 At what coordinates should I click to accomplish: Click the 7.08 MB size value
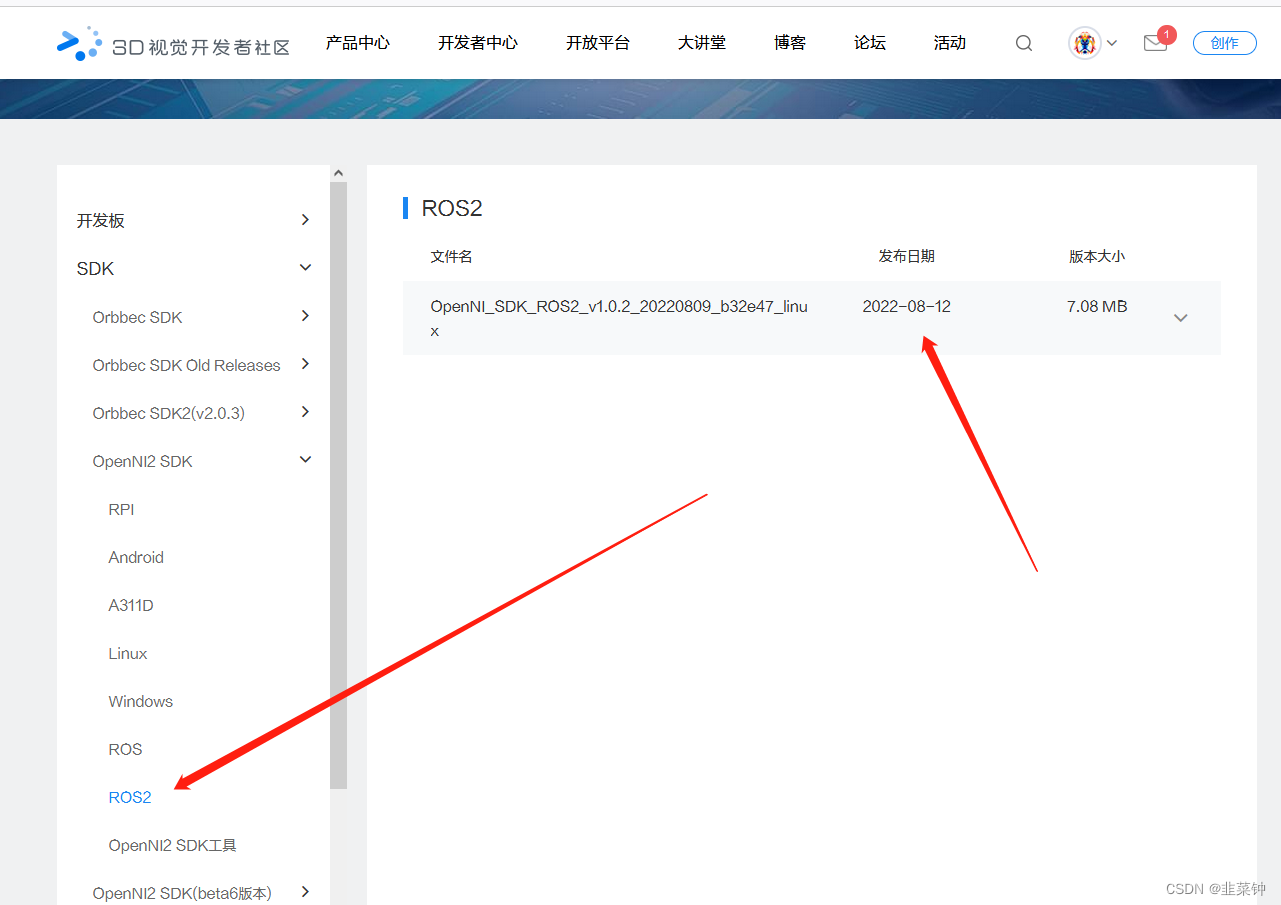point(1097,306)
